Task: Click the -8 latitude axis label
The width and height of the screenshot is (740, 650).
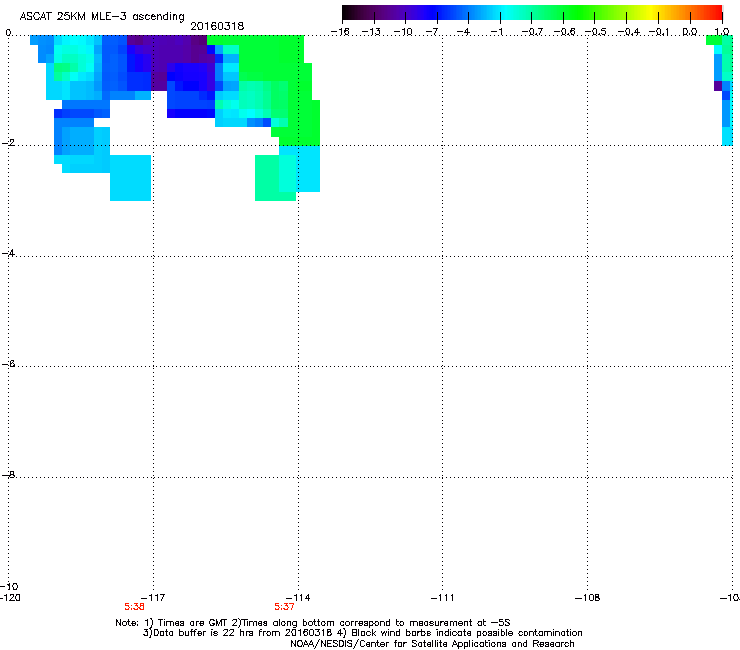Action: coord(8,474)
